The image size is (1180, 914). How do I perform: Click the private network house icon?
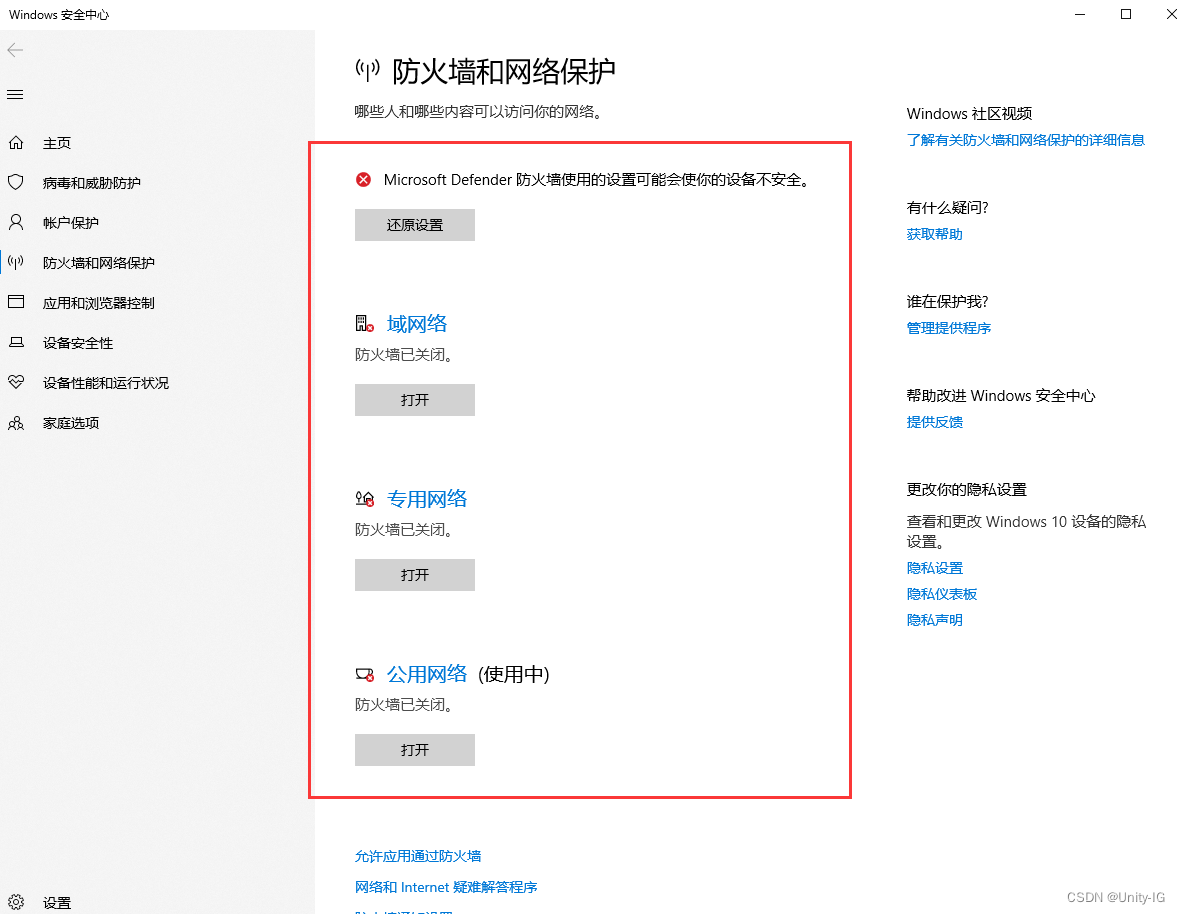coord(365,498)
